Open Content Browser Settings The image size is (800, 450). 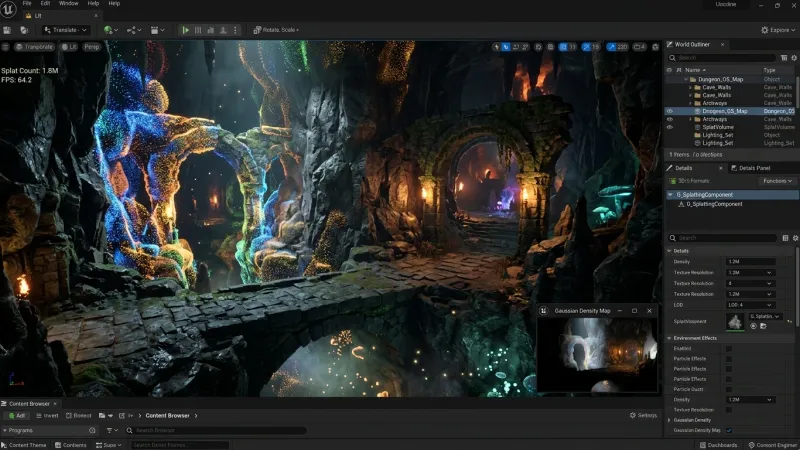643,416
